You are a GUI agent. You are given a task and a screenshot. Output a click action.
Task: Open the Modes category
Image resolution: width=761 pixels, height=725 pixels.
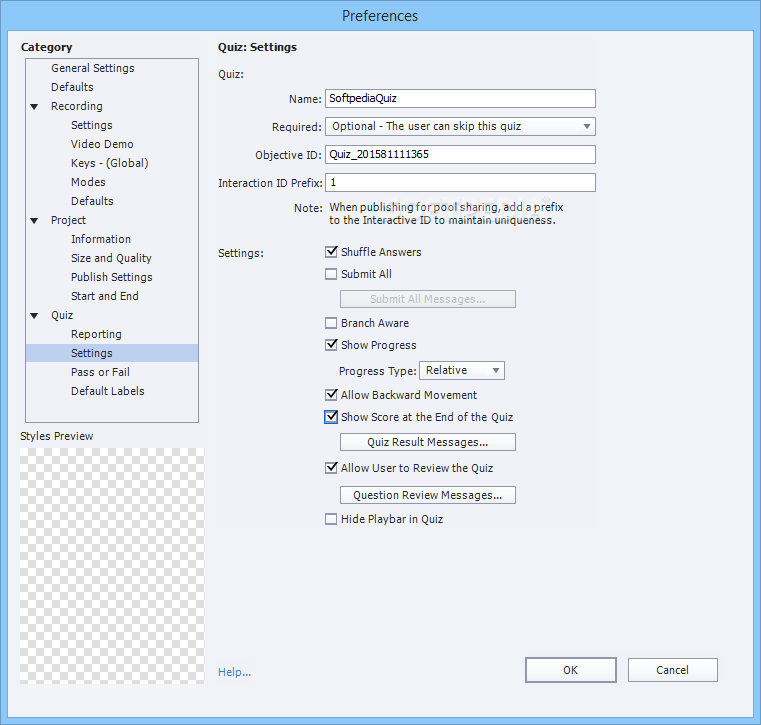pos(88,182)
